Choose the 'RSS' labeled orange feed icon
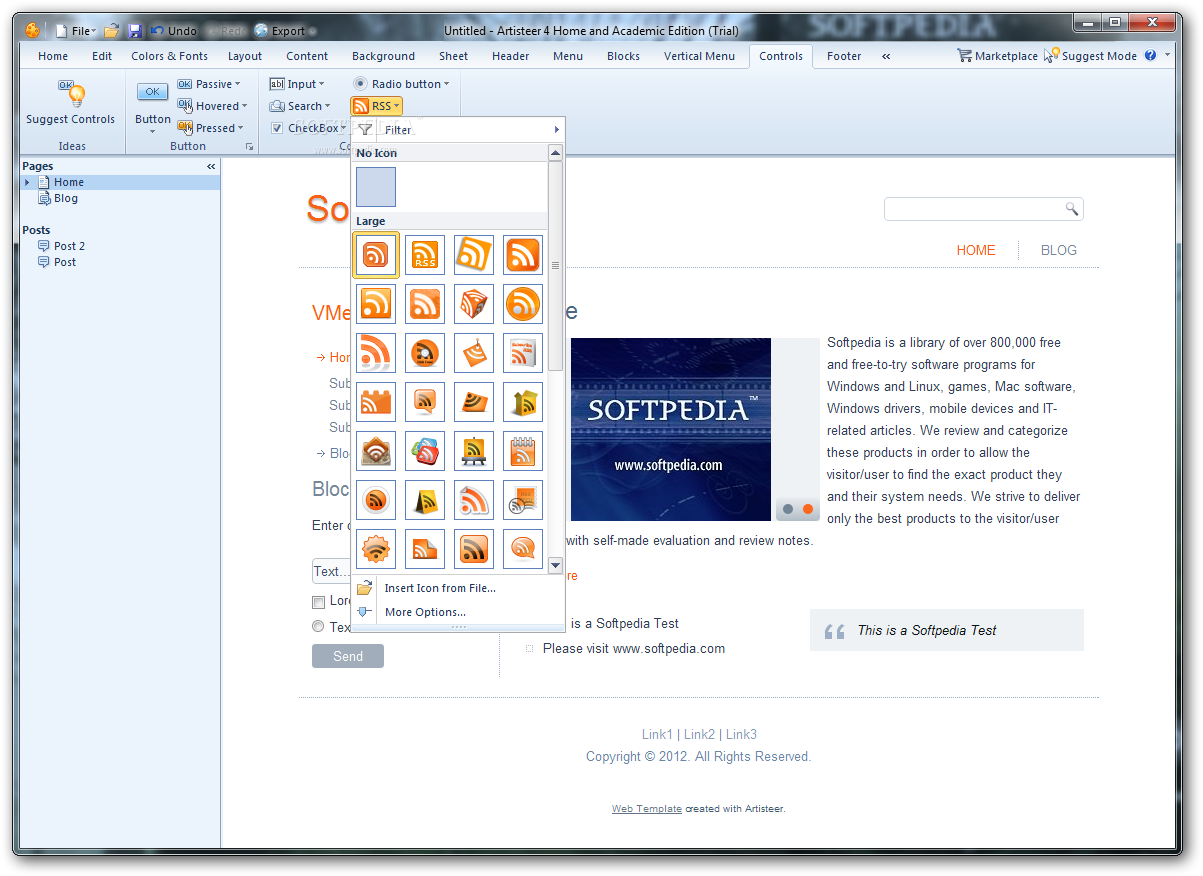Image resolution: width=1203 pixels, height=876 pixels. coord(425,255)
